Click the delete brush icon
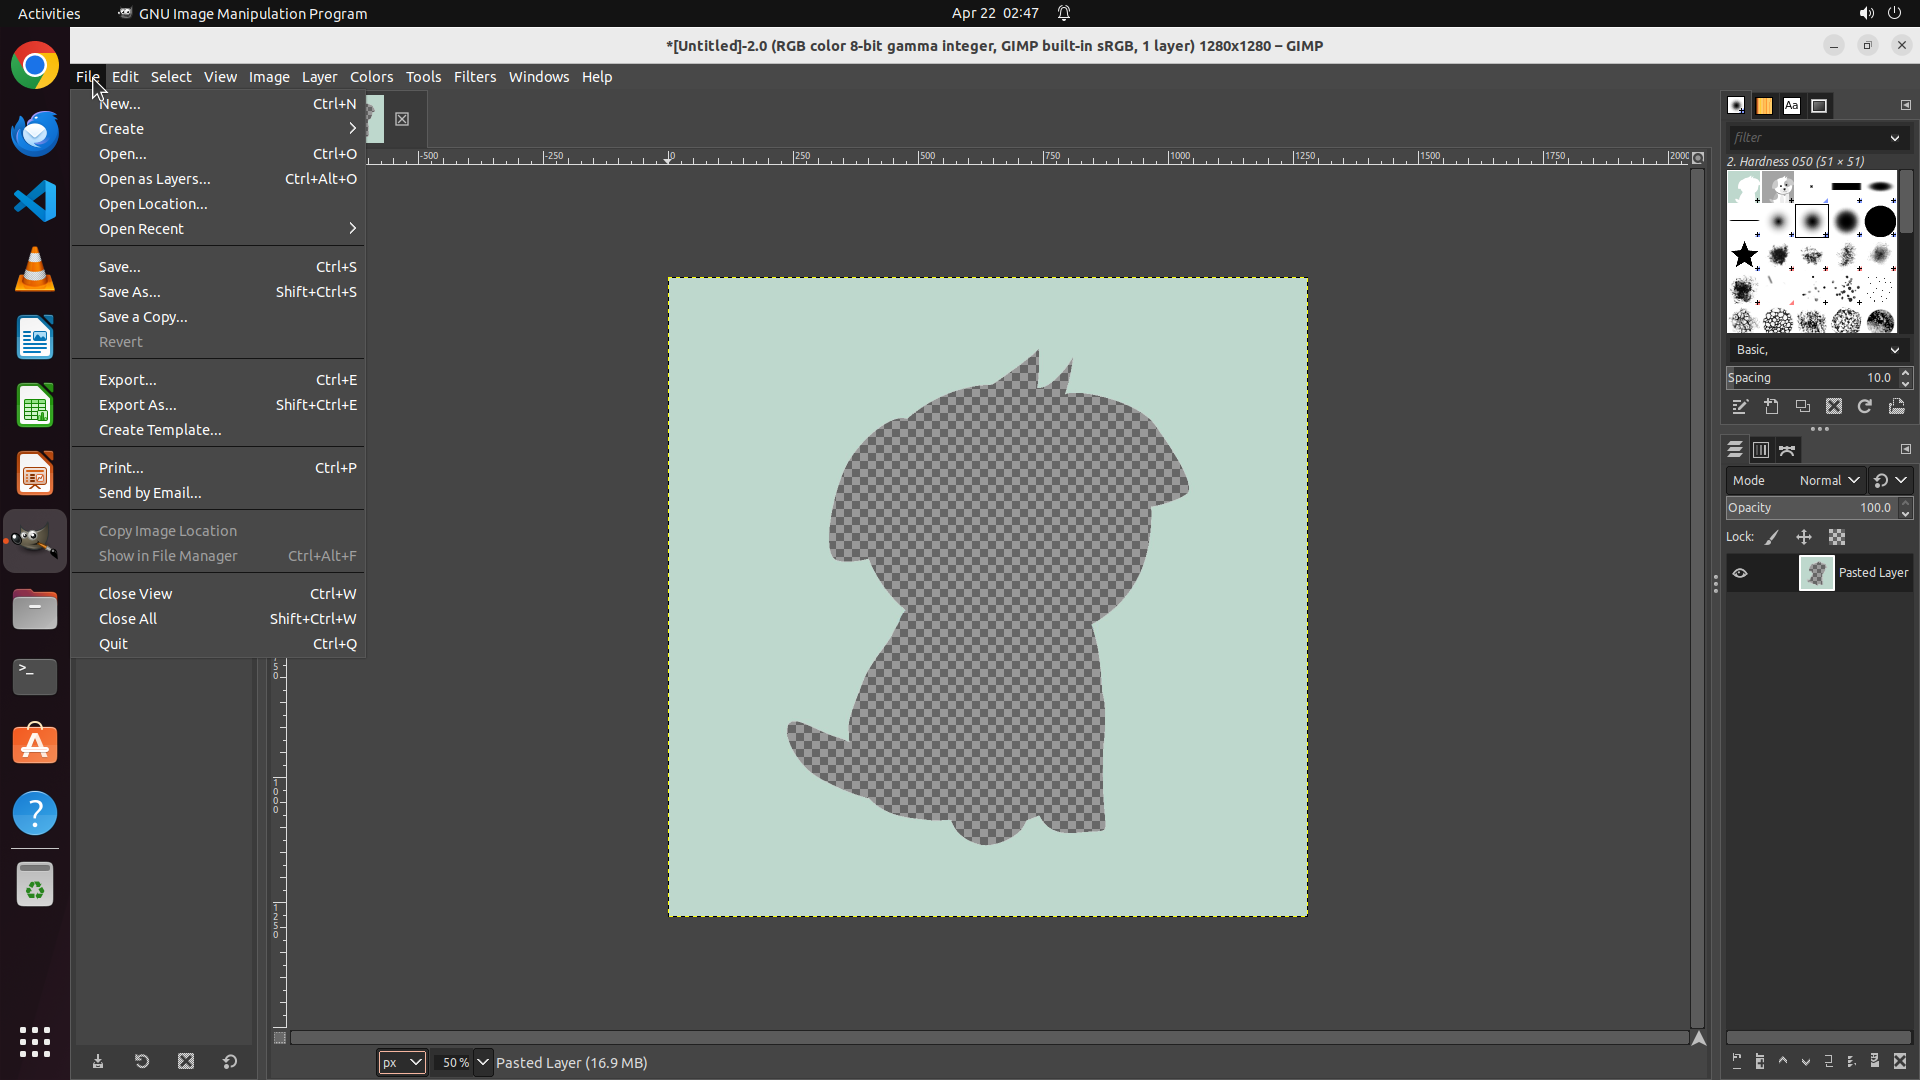Image resolution: width=1920 pixels, height=1080 pixels. point(1833,407)
